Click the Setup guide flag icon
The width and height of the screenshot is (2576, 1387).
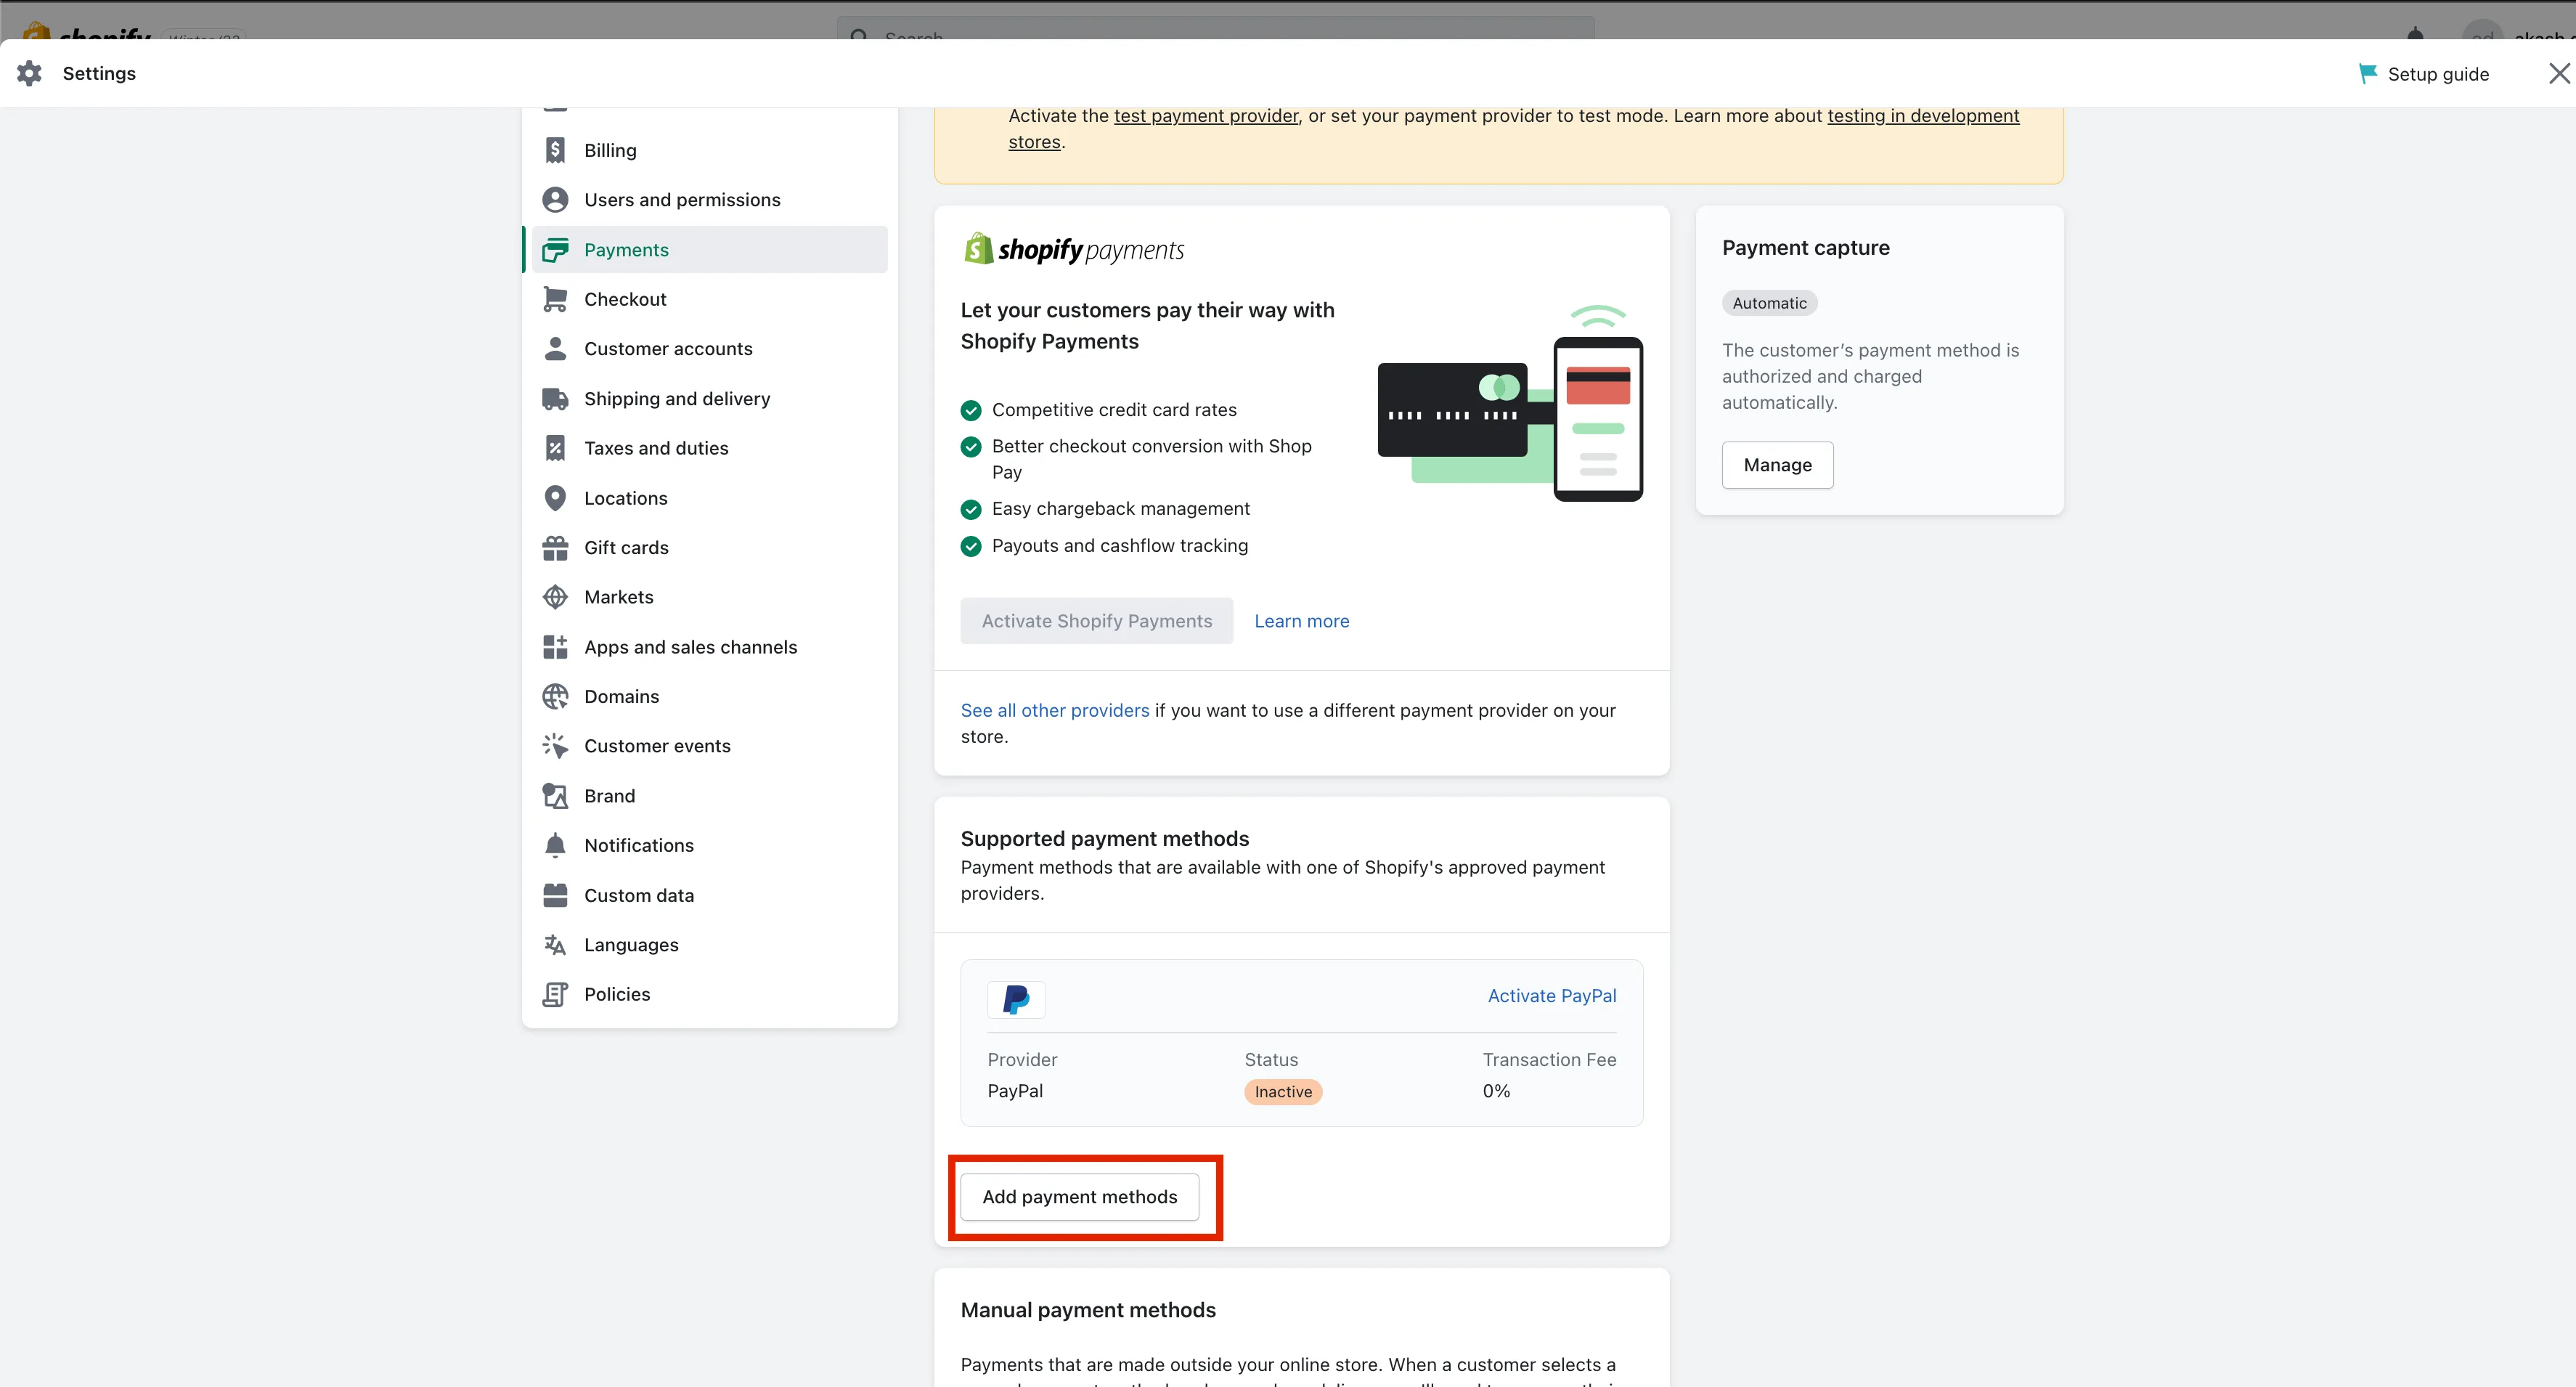tap(2368, 74)
